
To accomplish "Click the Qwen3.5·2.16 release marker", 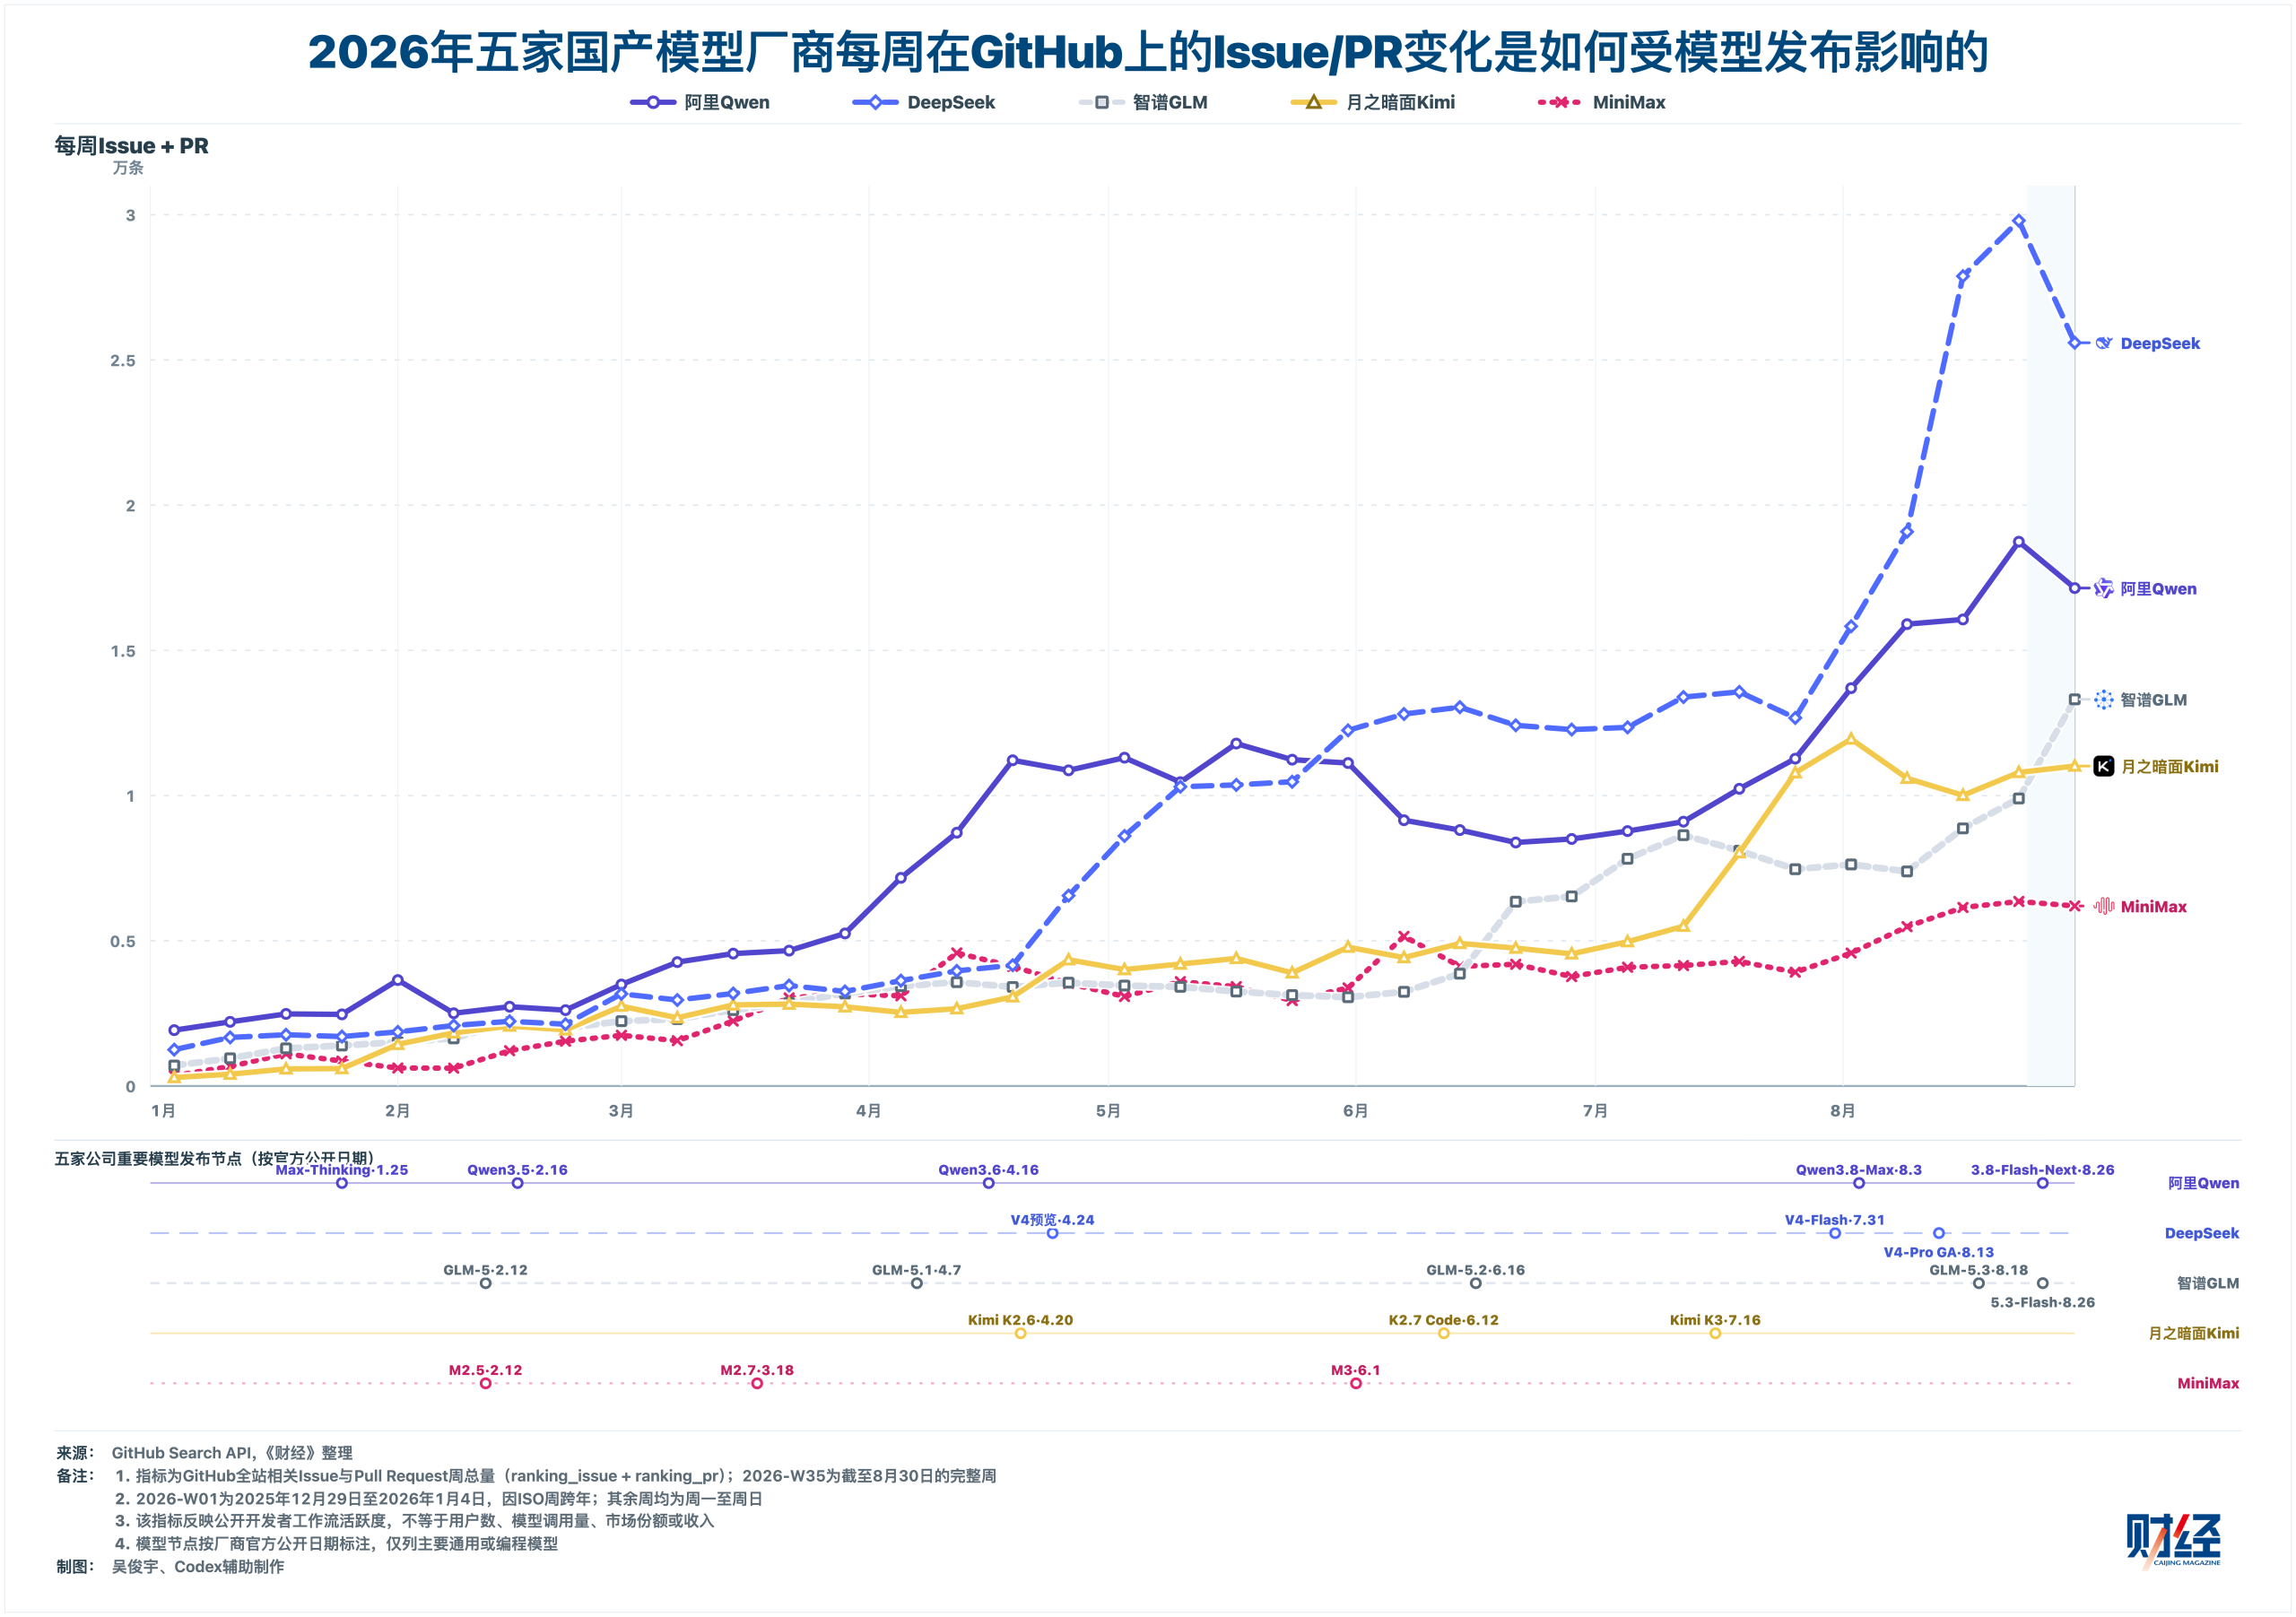I will click(x=517, y=1183).
